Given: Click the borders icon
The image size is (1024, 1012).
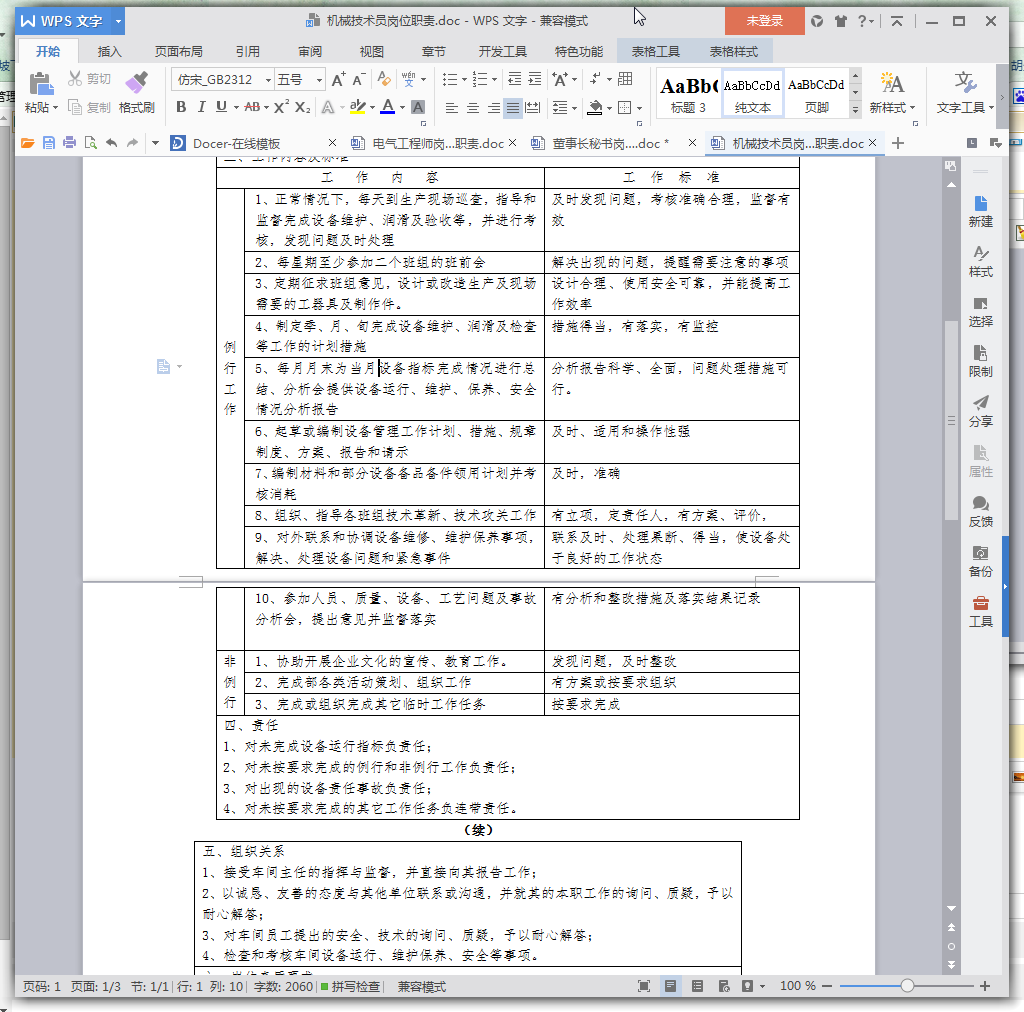Looking at the screenshot, I should 625,108.
